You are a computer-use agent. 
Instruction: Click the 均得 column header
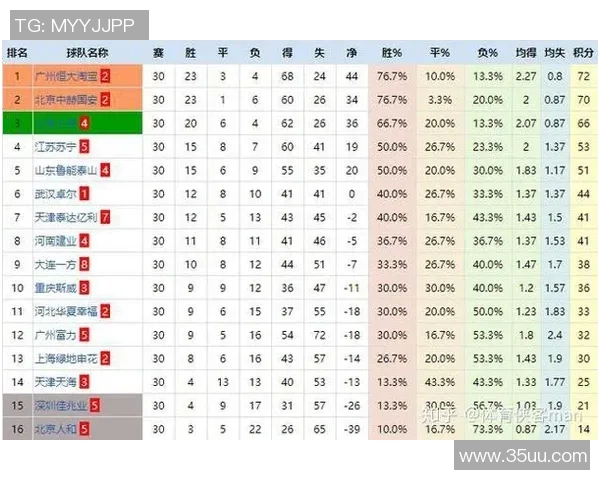pyautogui.click(x=525, y=52)
